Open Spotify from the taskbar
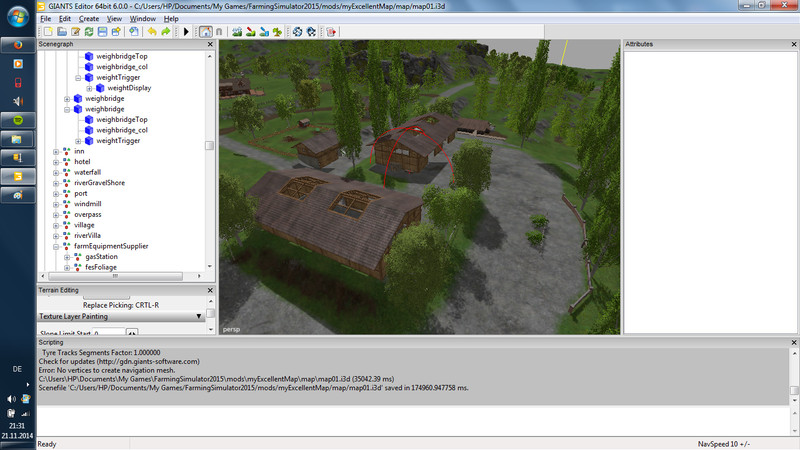Viewport: 800px width, 450px height. (x=18, y=120)
